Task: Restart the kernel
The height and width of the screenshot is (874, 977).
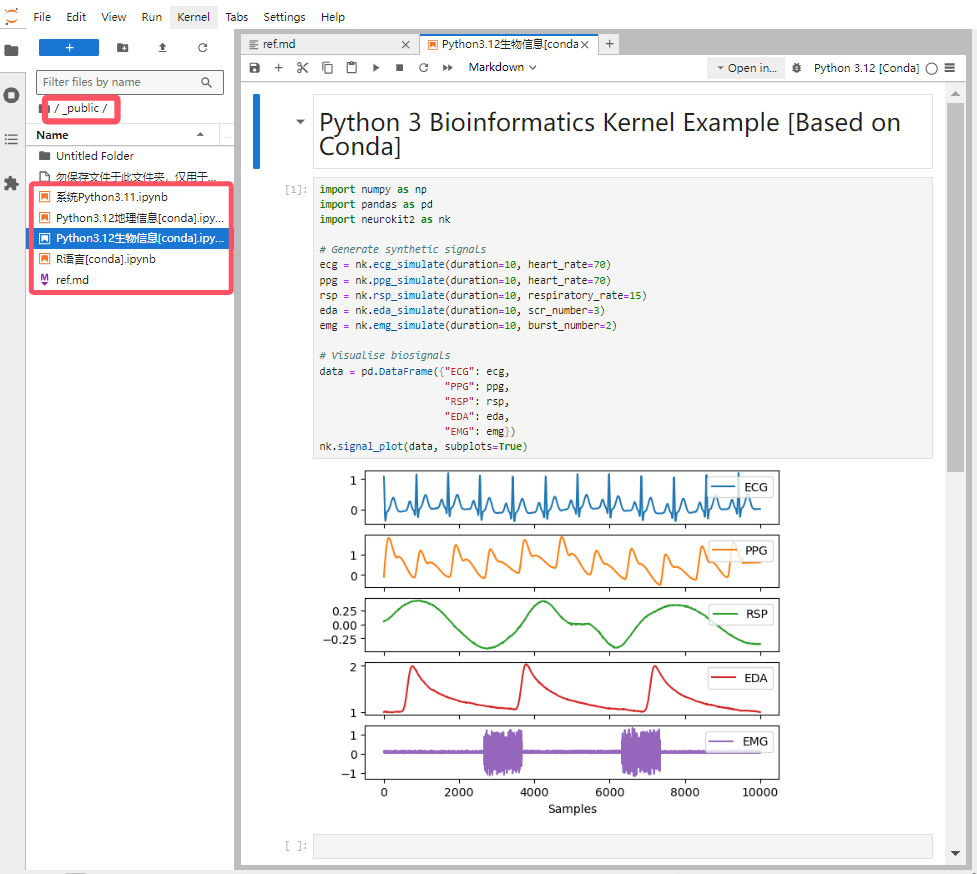Action: pyautogui.click(x=424, y=68)
